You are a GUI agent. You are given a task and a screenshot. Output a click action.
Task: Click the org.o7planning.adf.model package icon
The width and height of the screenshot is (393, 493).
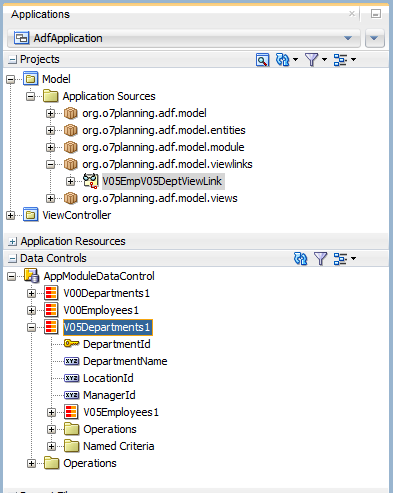click(x=71, y=113)
